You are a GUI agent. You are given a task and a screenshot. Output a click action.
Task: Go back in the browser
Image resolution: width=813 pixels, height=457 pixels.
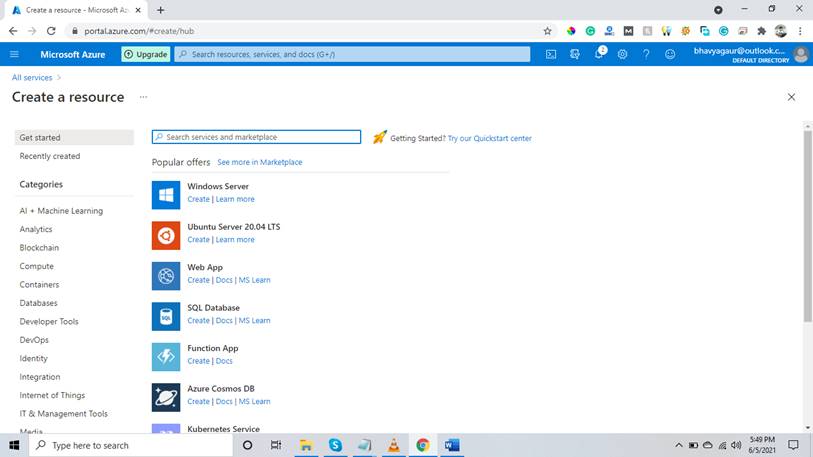pos(13,31)
